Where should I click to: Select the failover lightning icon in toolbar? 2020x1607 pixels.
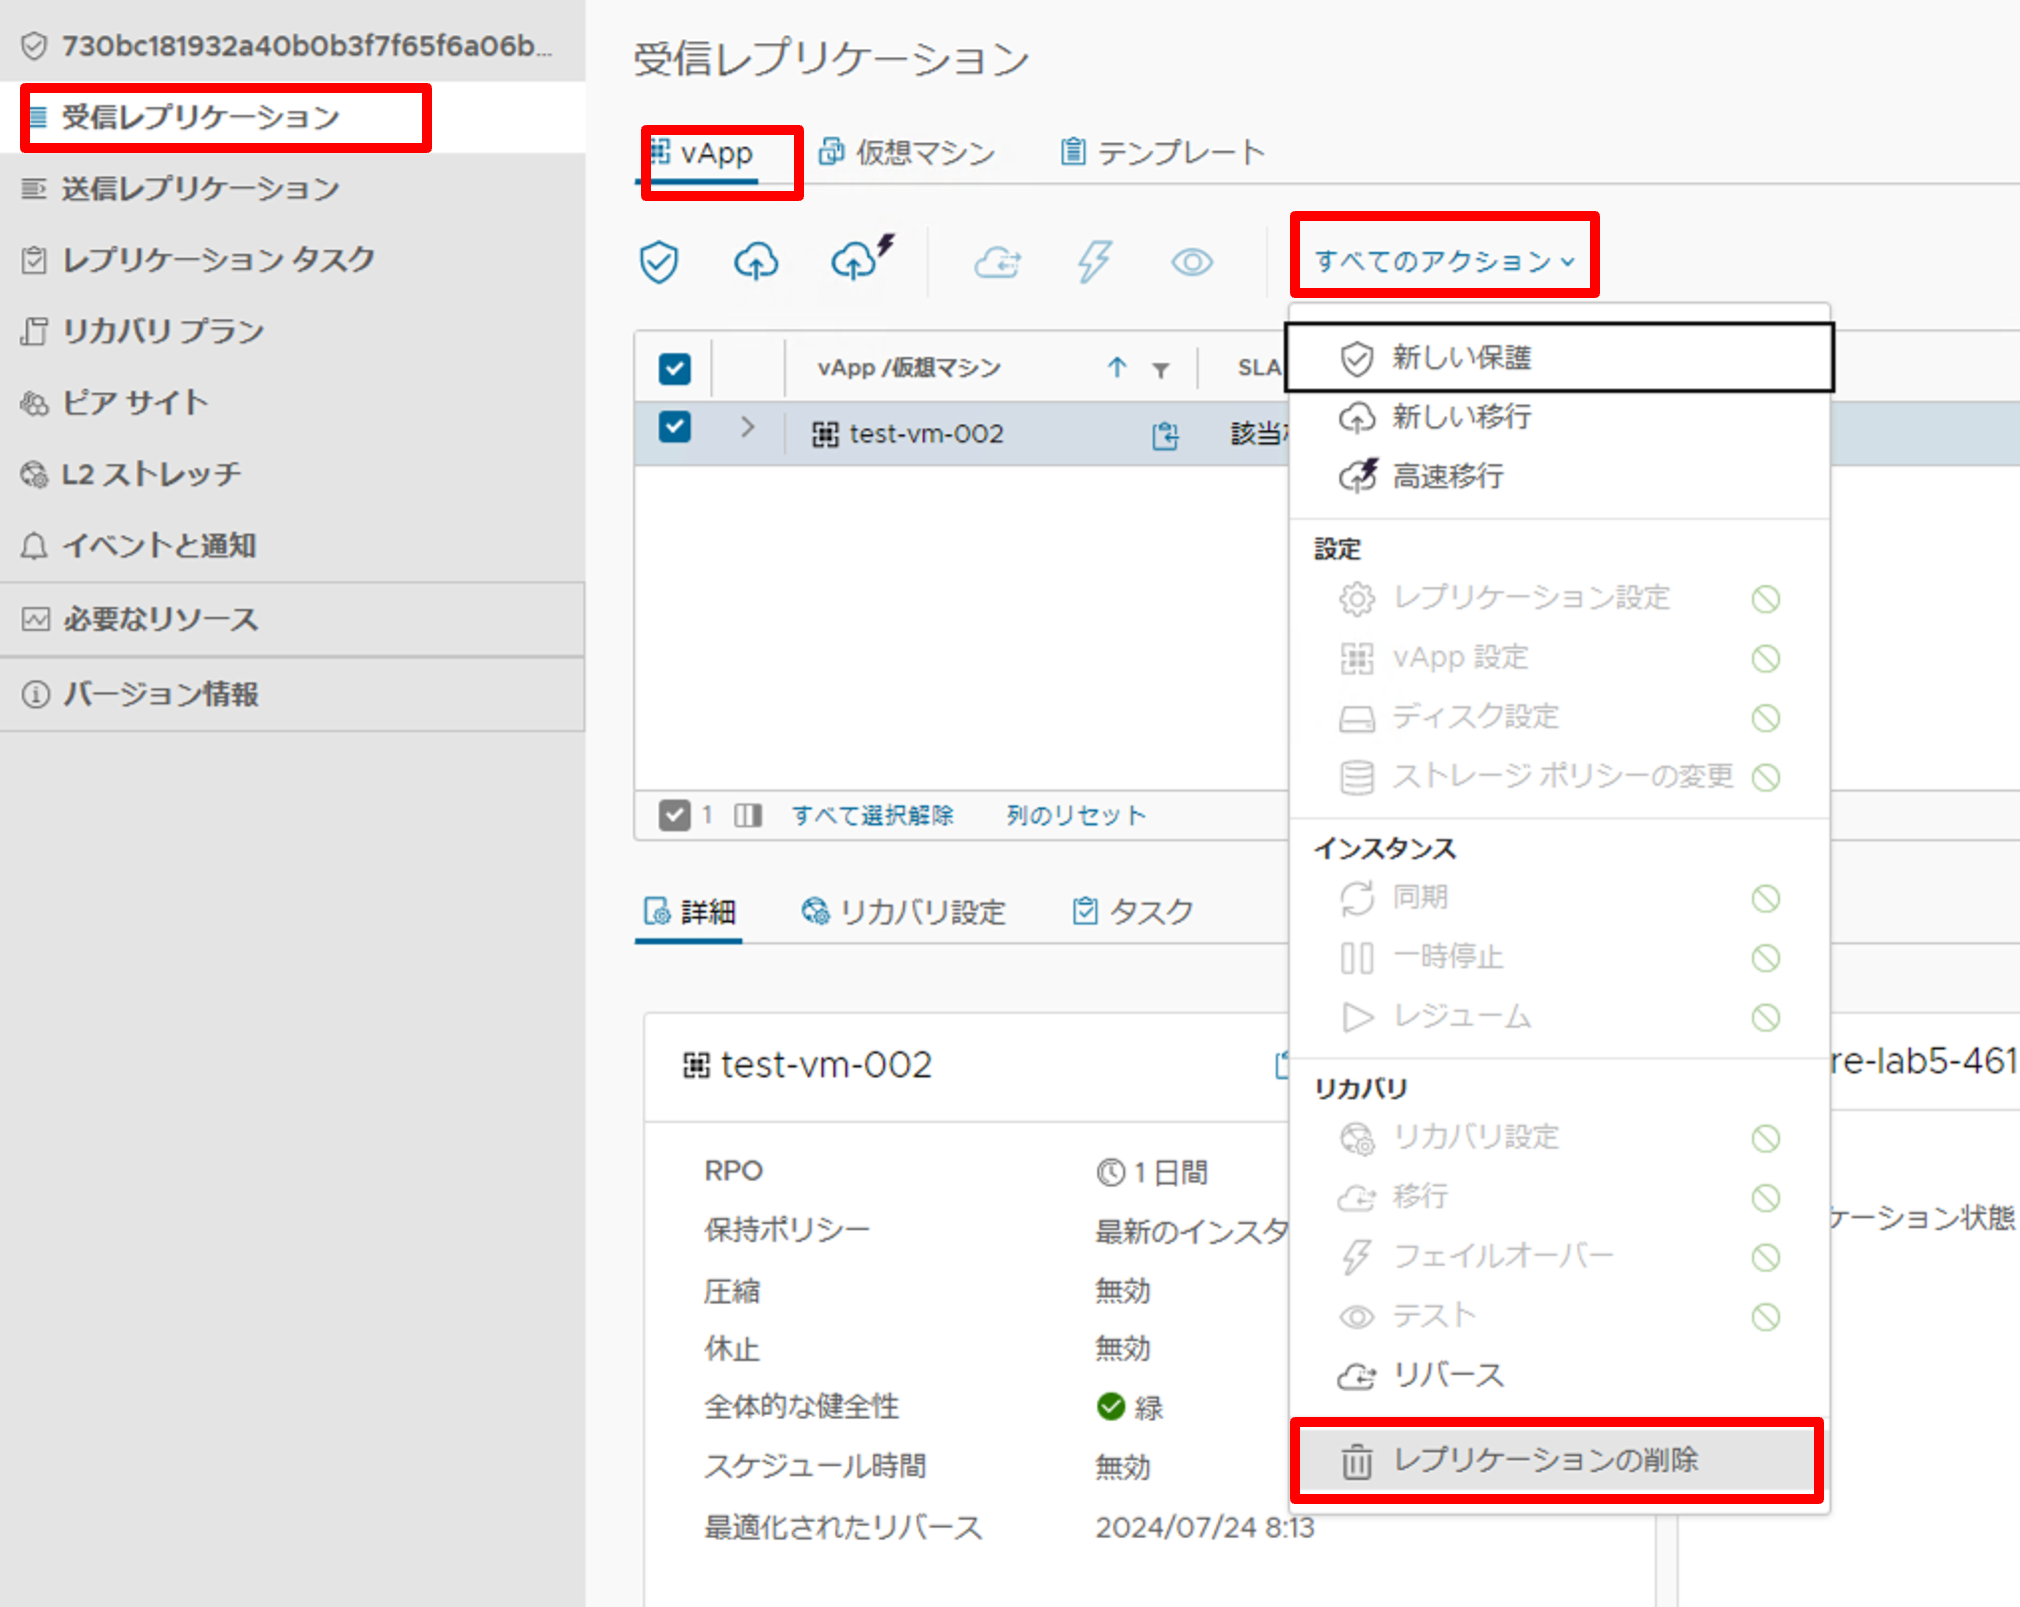(1094, 261)
